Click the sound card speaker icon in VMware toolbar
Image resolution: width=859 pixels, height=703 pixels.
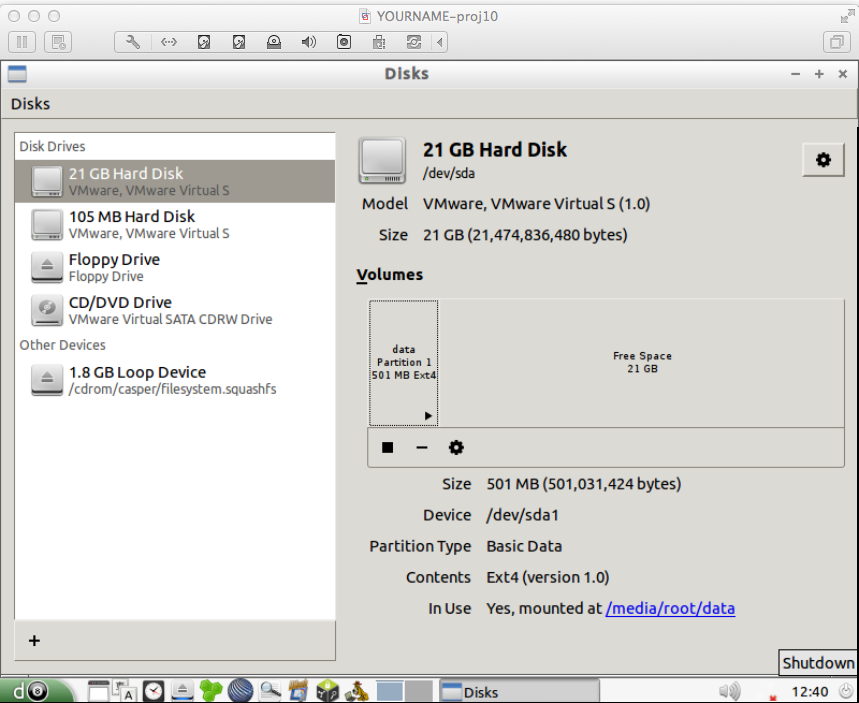[x=309, y=42]
